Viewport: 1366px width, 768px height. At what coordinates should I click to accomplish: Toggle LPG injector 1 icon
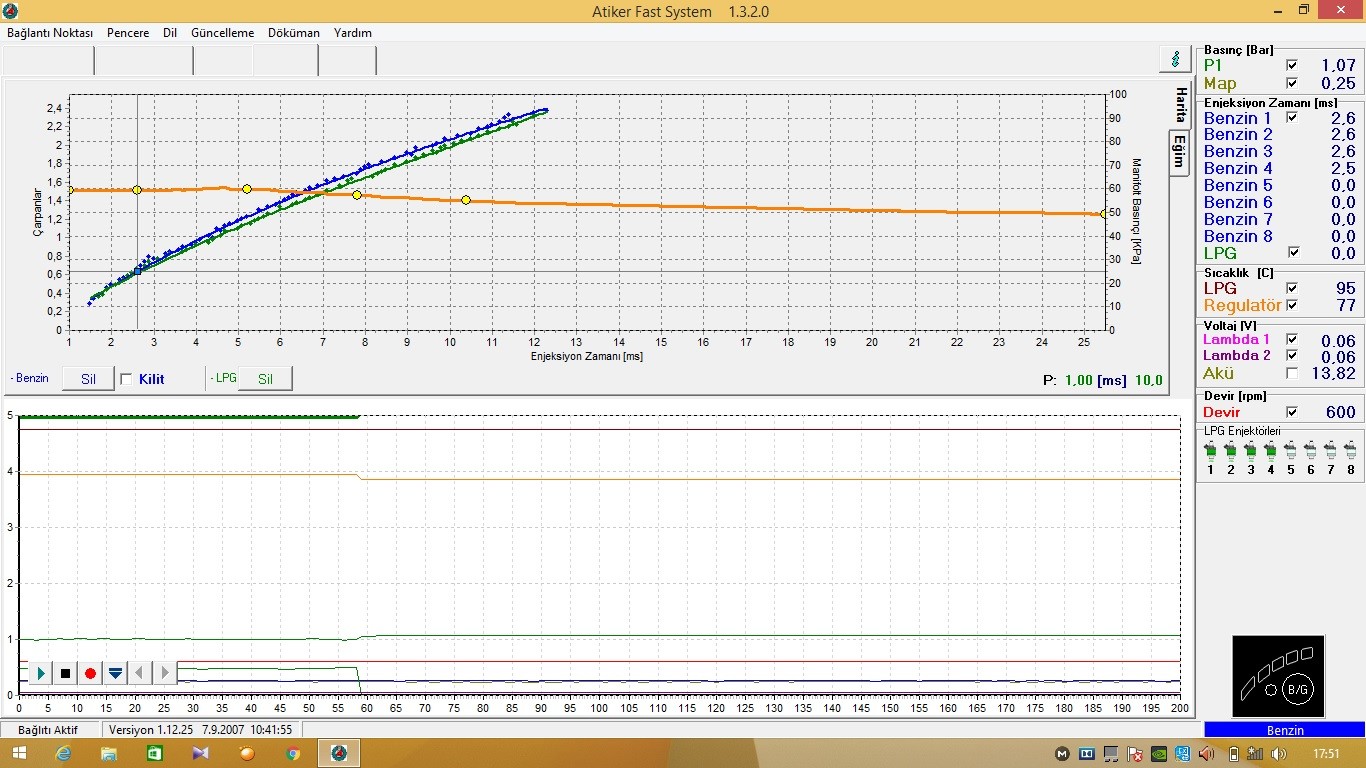[1210, 451]
